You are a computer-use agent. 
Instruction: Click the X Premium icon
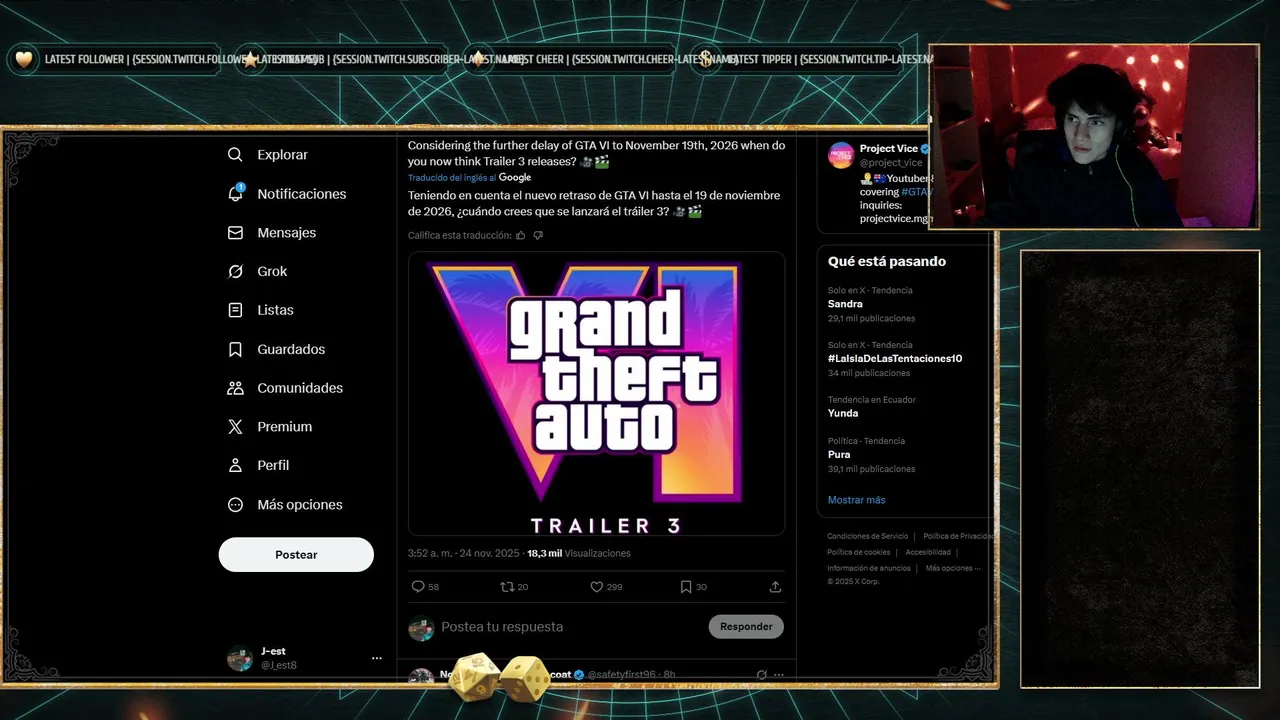tap(235, 426)
